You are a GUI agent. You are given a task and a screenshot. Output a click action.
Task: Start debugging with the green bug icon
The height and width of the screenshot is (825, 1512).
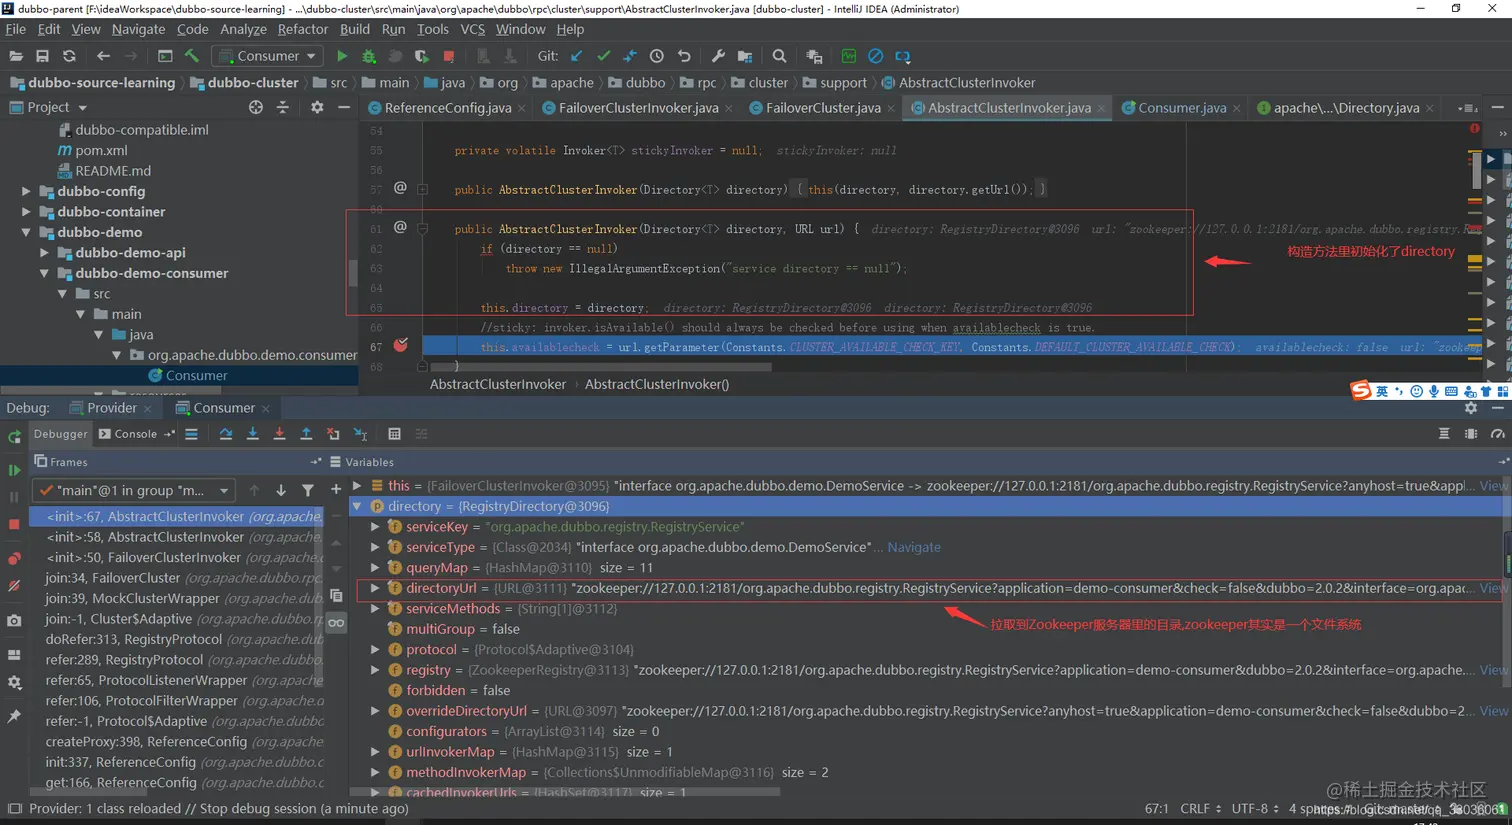click(369, 57)
